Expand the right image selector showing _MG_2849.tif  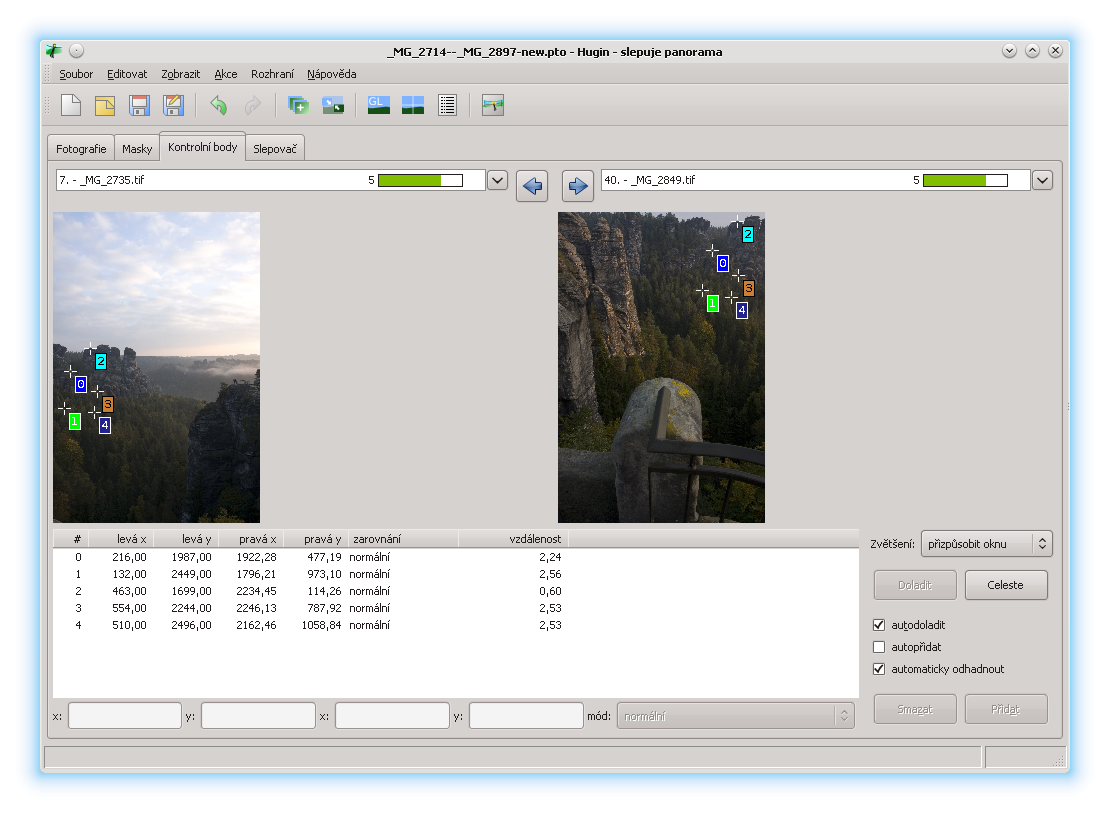[x=1042, y=180]
